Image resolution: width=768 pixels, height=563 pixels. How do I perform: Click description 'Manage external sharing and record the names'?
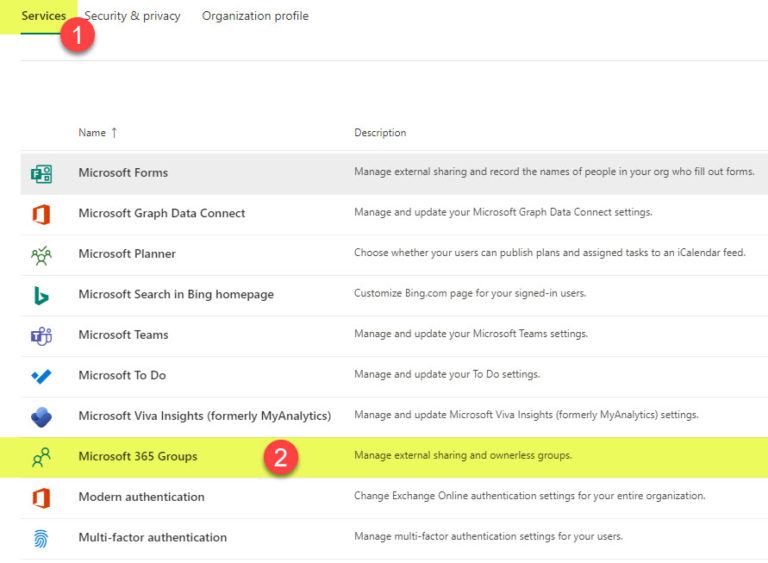coord(554,171)
